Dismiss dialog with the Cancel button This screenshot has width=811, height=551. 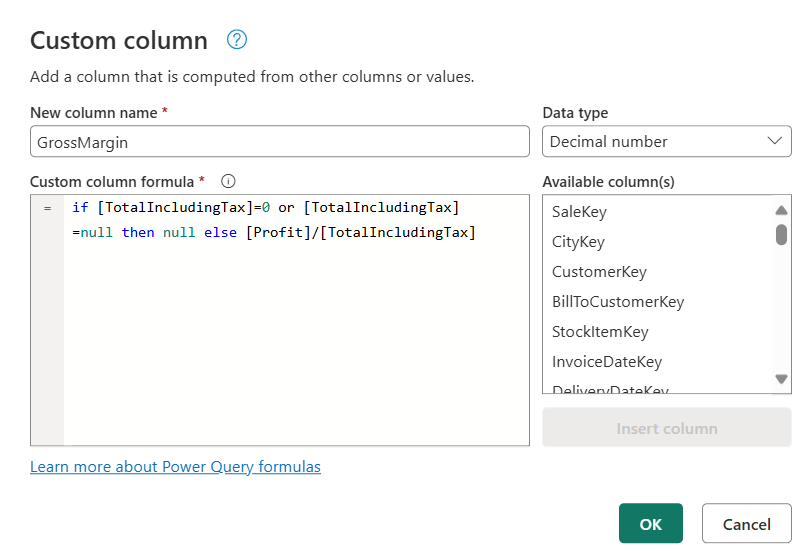[746, 524]
